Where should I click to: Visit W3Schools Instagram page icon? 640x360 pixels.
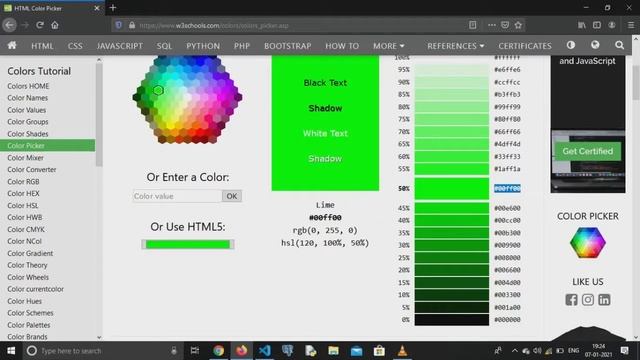point(588,300)
